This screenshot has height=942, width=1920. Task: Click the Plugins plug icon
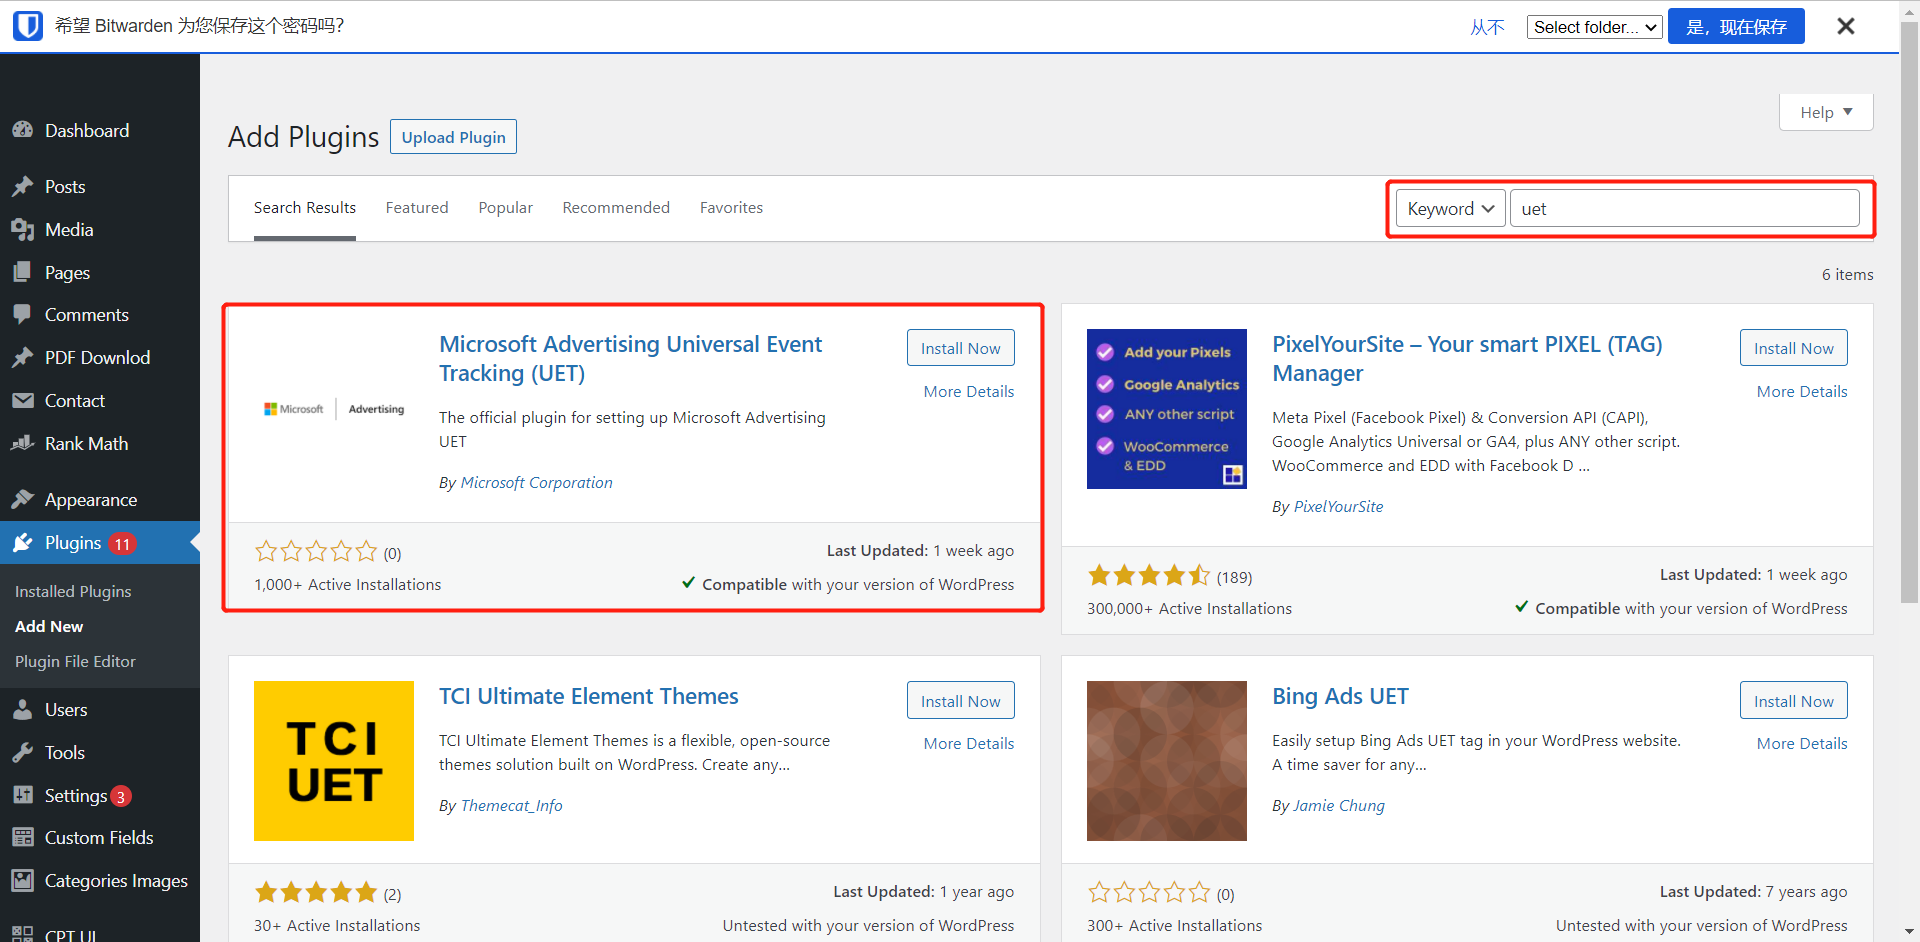tap(23, 542)
